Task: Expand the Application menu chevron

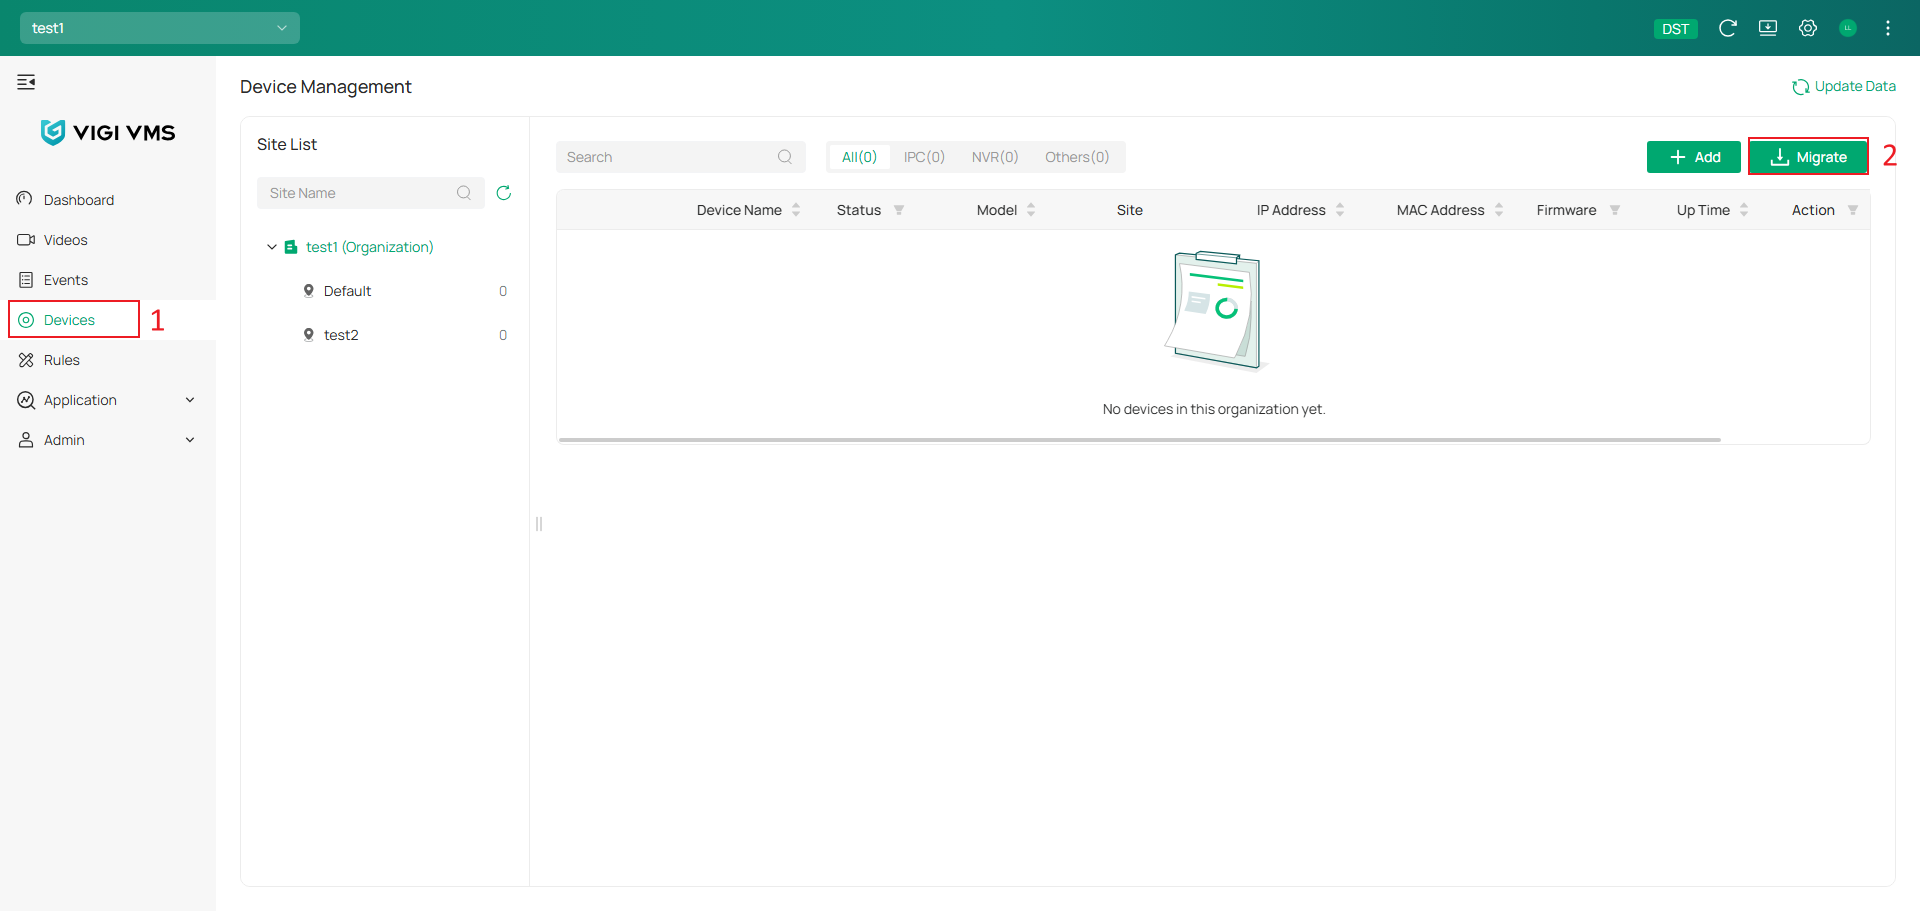Action: click(190, 400)
